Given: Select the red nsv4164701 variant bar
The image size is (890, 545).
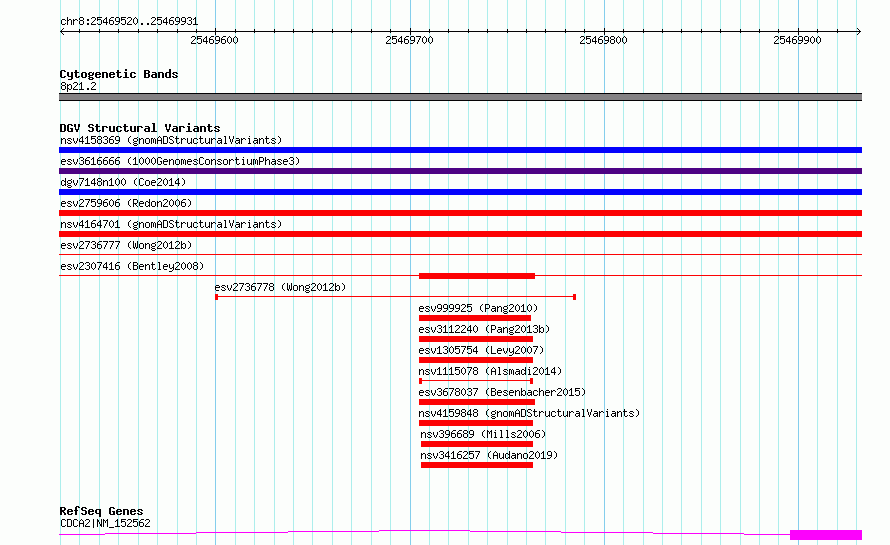Looking at the screenshot, I should [x=460, y=234].
